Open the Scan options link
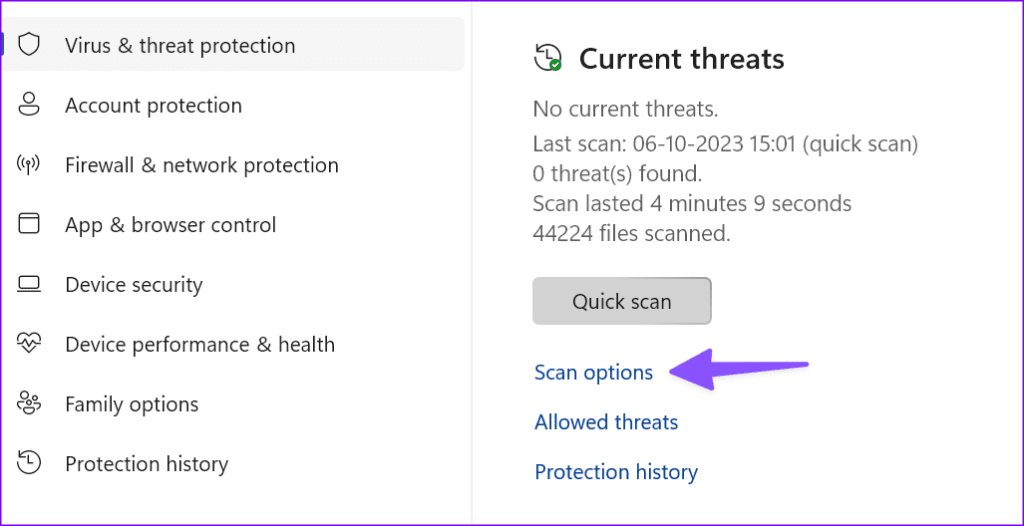 (593, 373)
